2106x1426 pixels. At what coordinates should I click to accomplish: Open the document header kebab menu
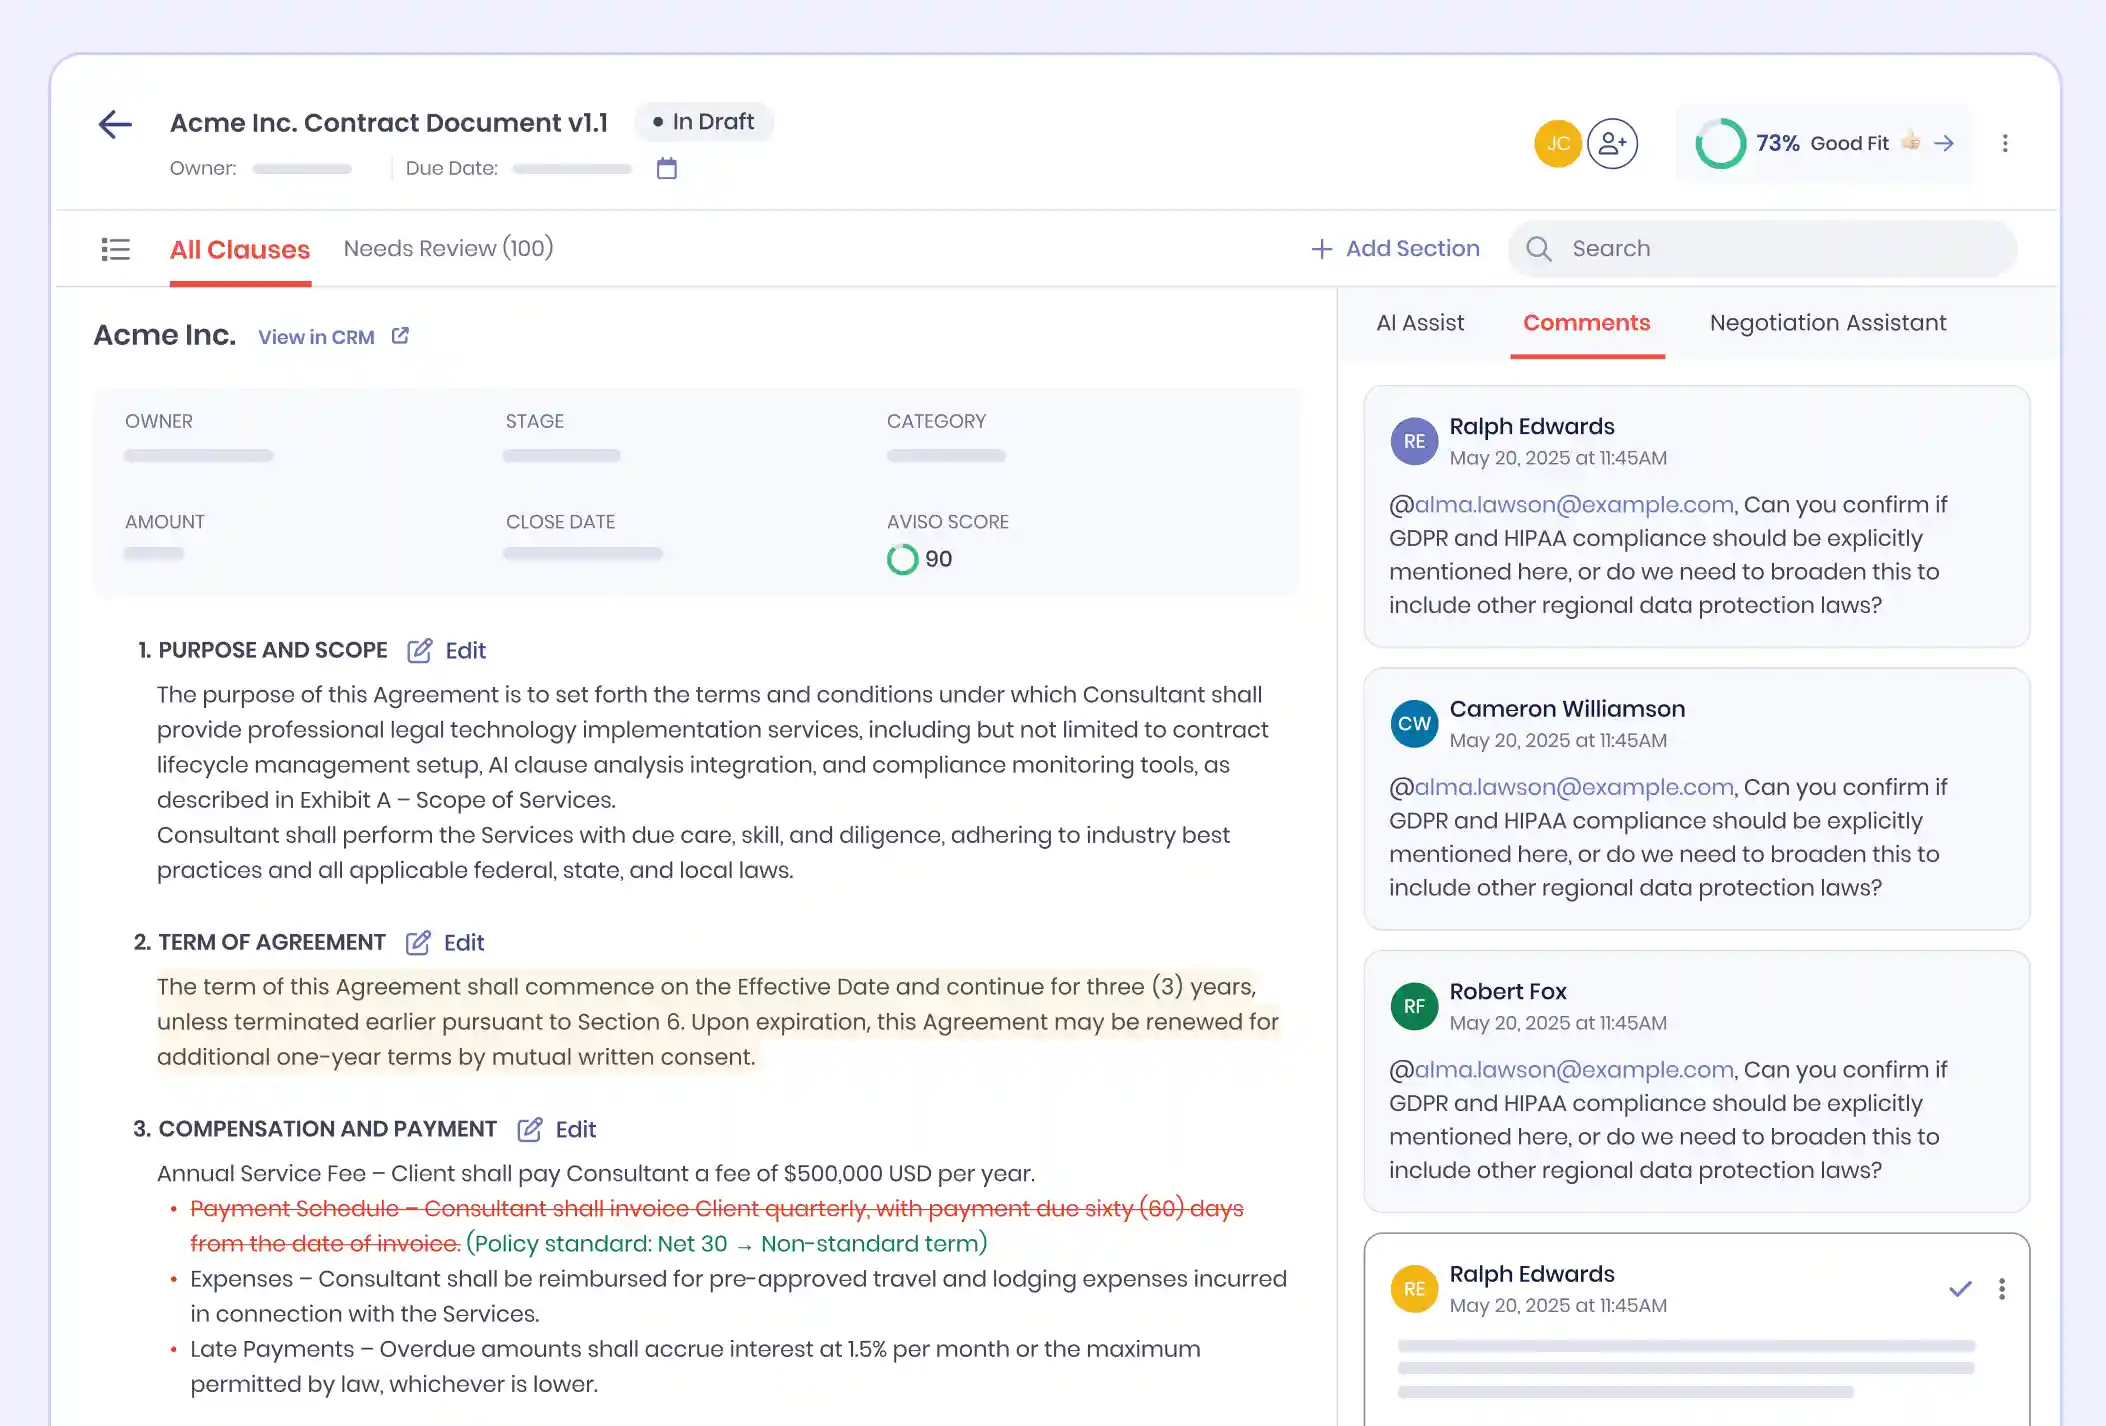click(2005, 144)
